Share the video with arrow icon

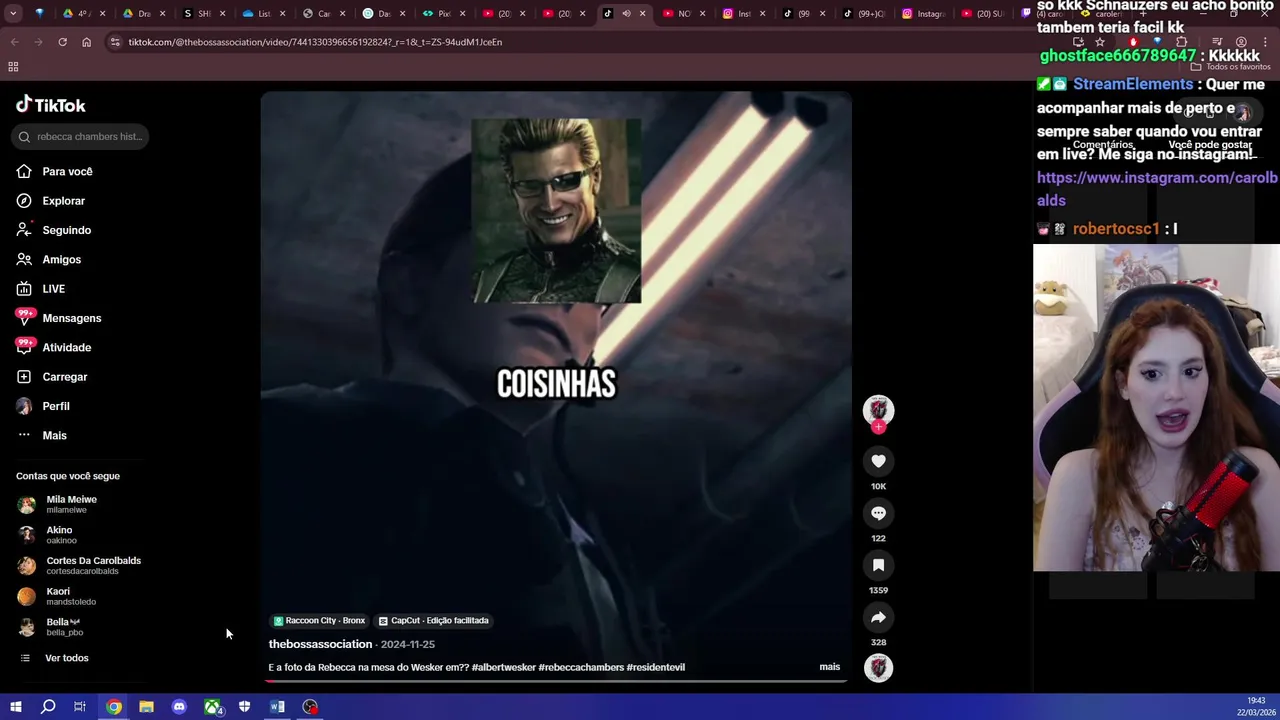click(878, 617)
